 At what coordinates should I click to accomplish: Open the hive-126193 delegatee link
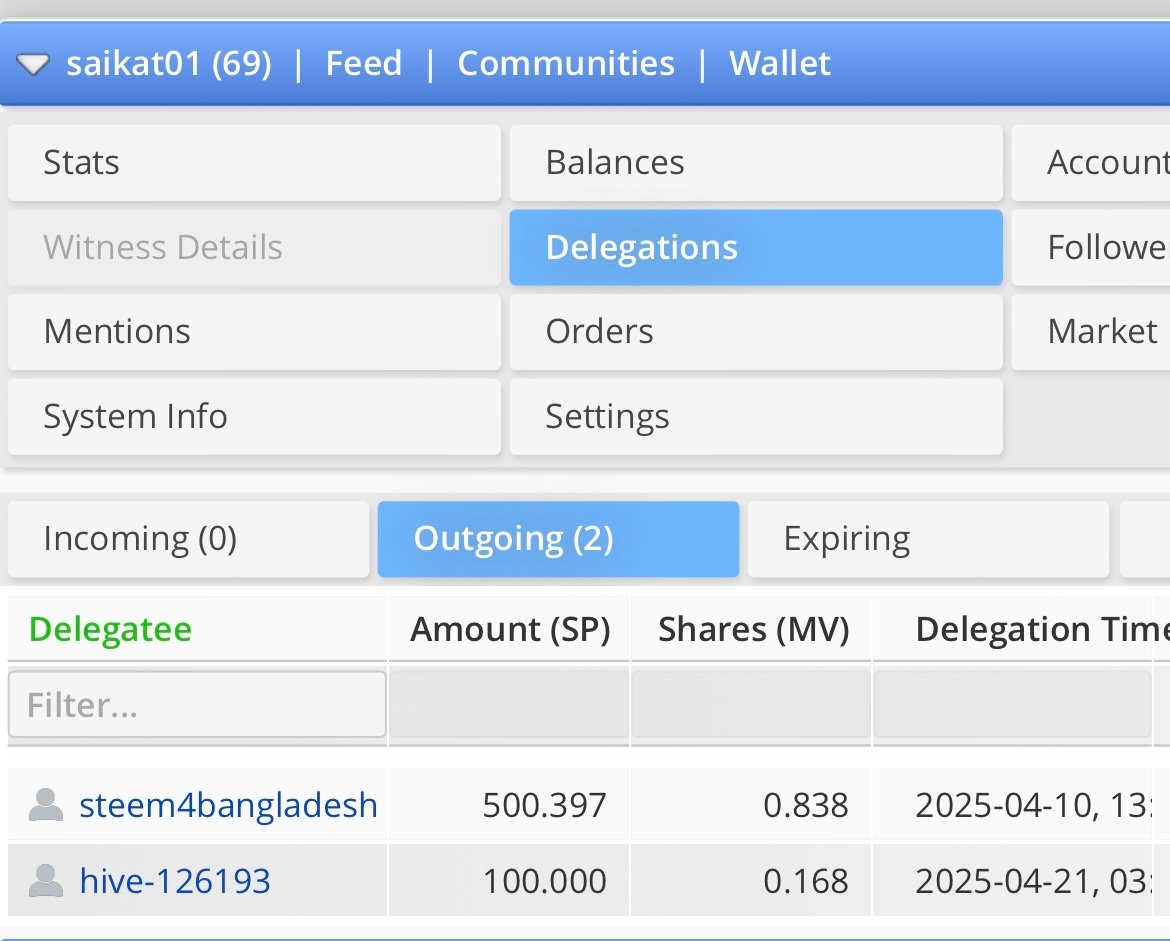pos(175,881)
